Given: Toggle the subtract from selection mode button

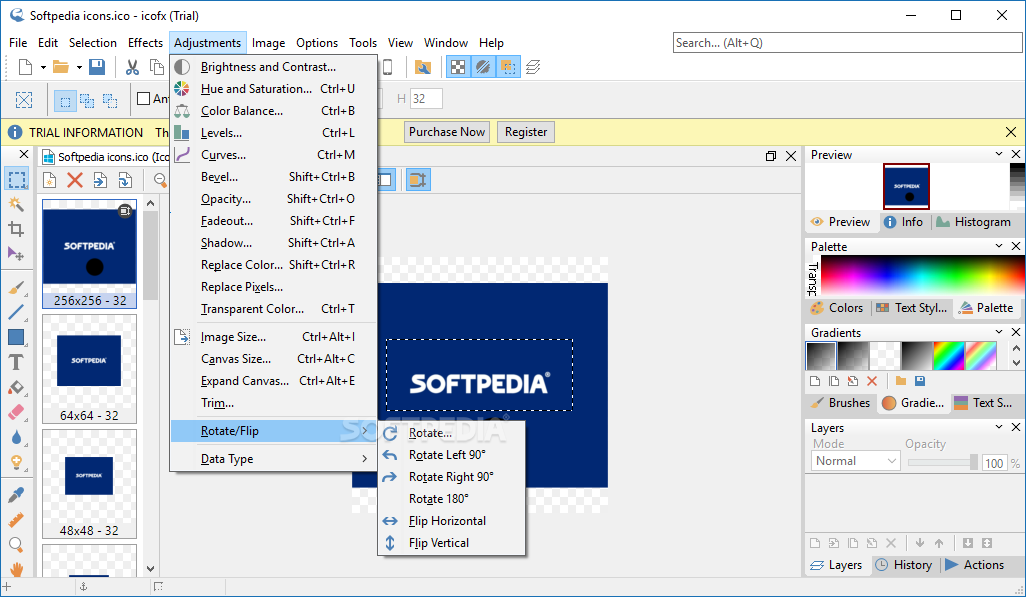Looking at the screenshot, I should pyautogui.click(x=110, y=100).
